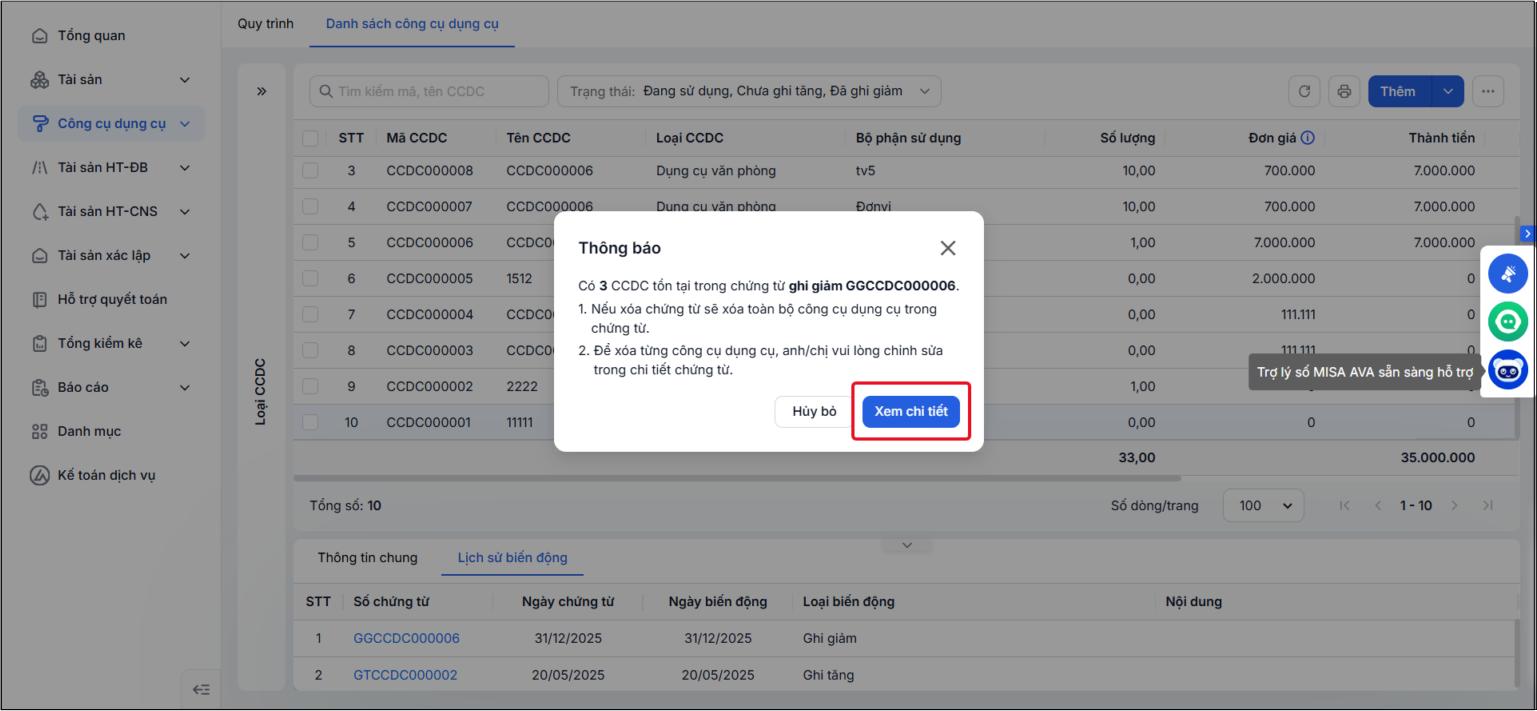This screenshot has width=1537, height=711.
Task: Open the Trạng thái status dropdown
Action: tap(749, 91)
